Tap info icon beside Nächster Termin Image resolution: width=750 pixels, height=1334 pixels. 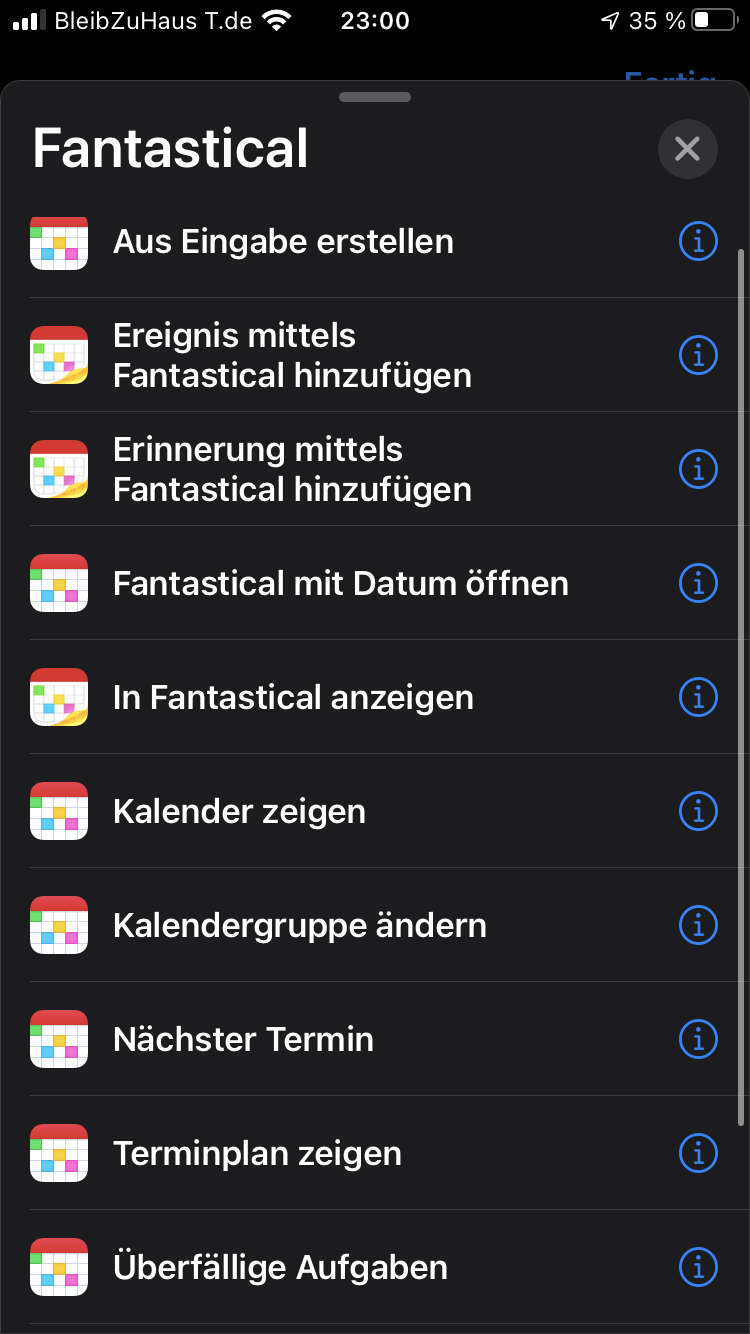698,1039
